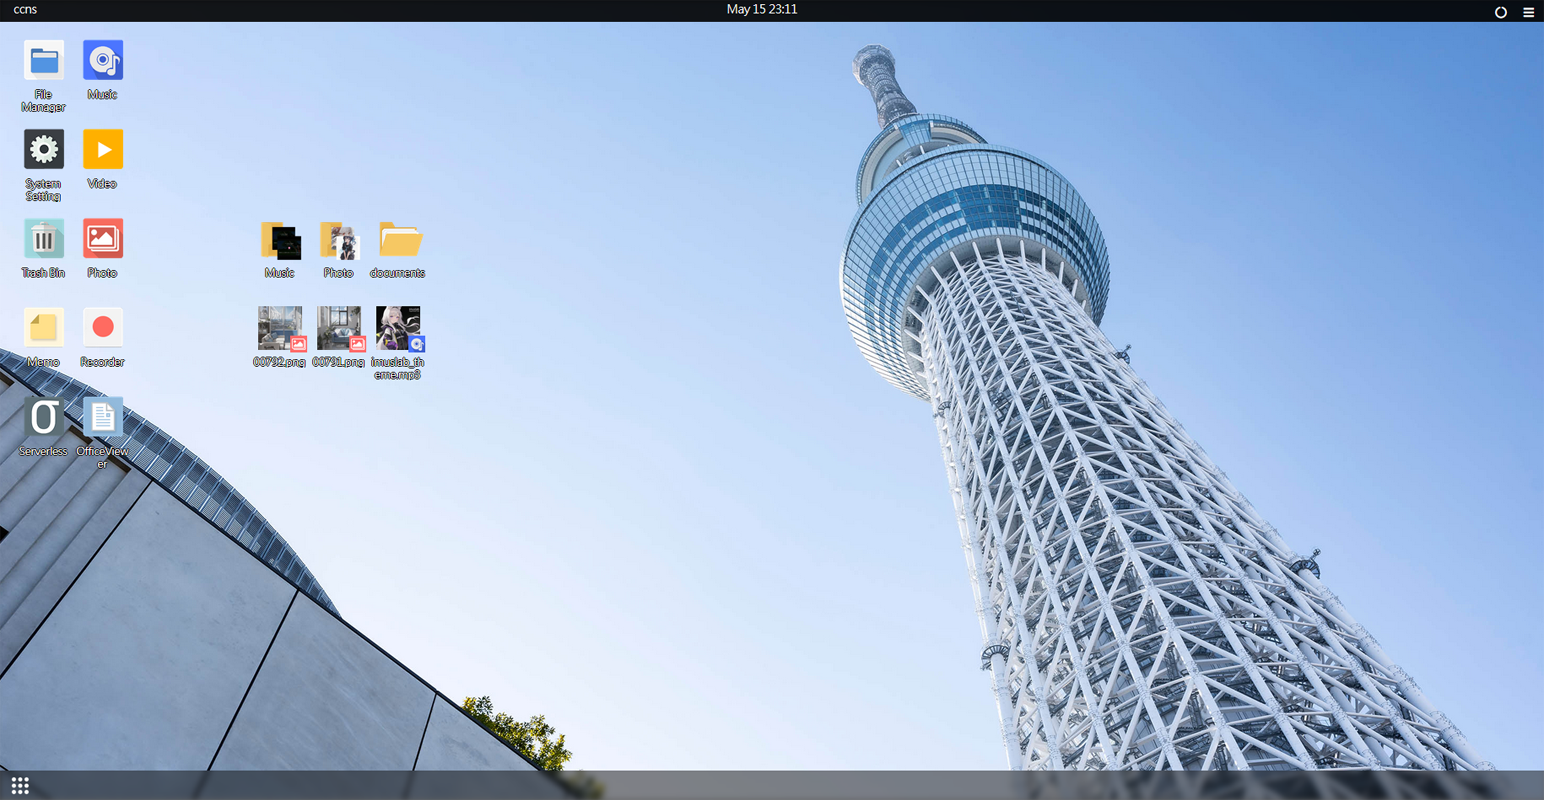1544x800 pixels.
Task: Click the circle status icon in top bar
Action: point(1500,12)
